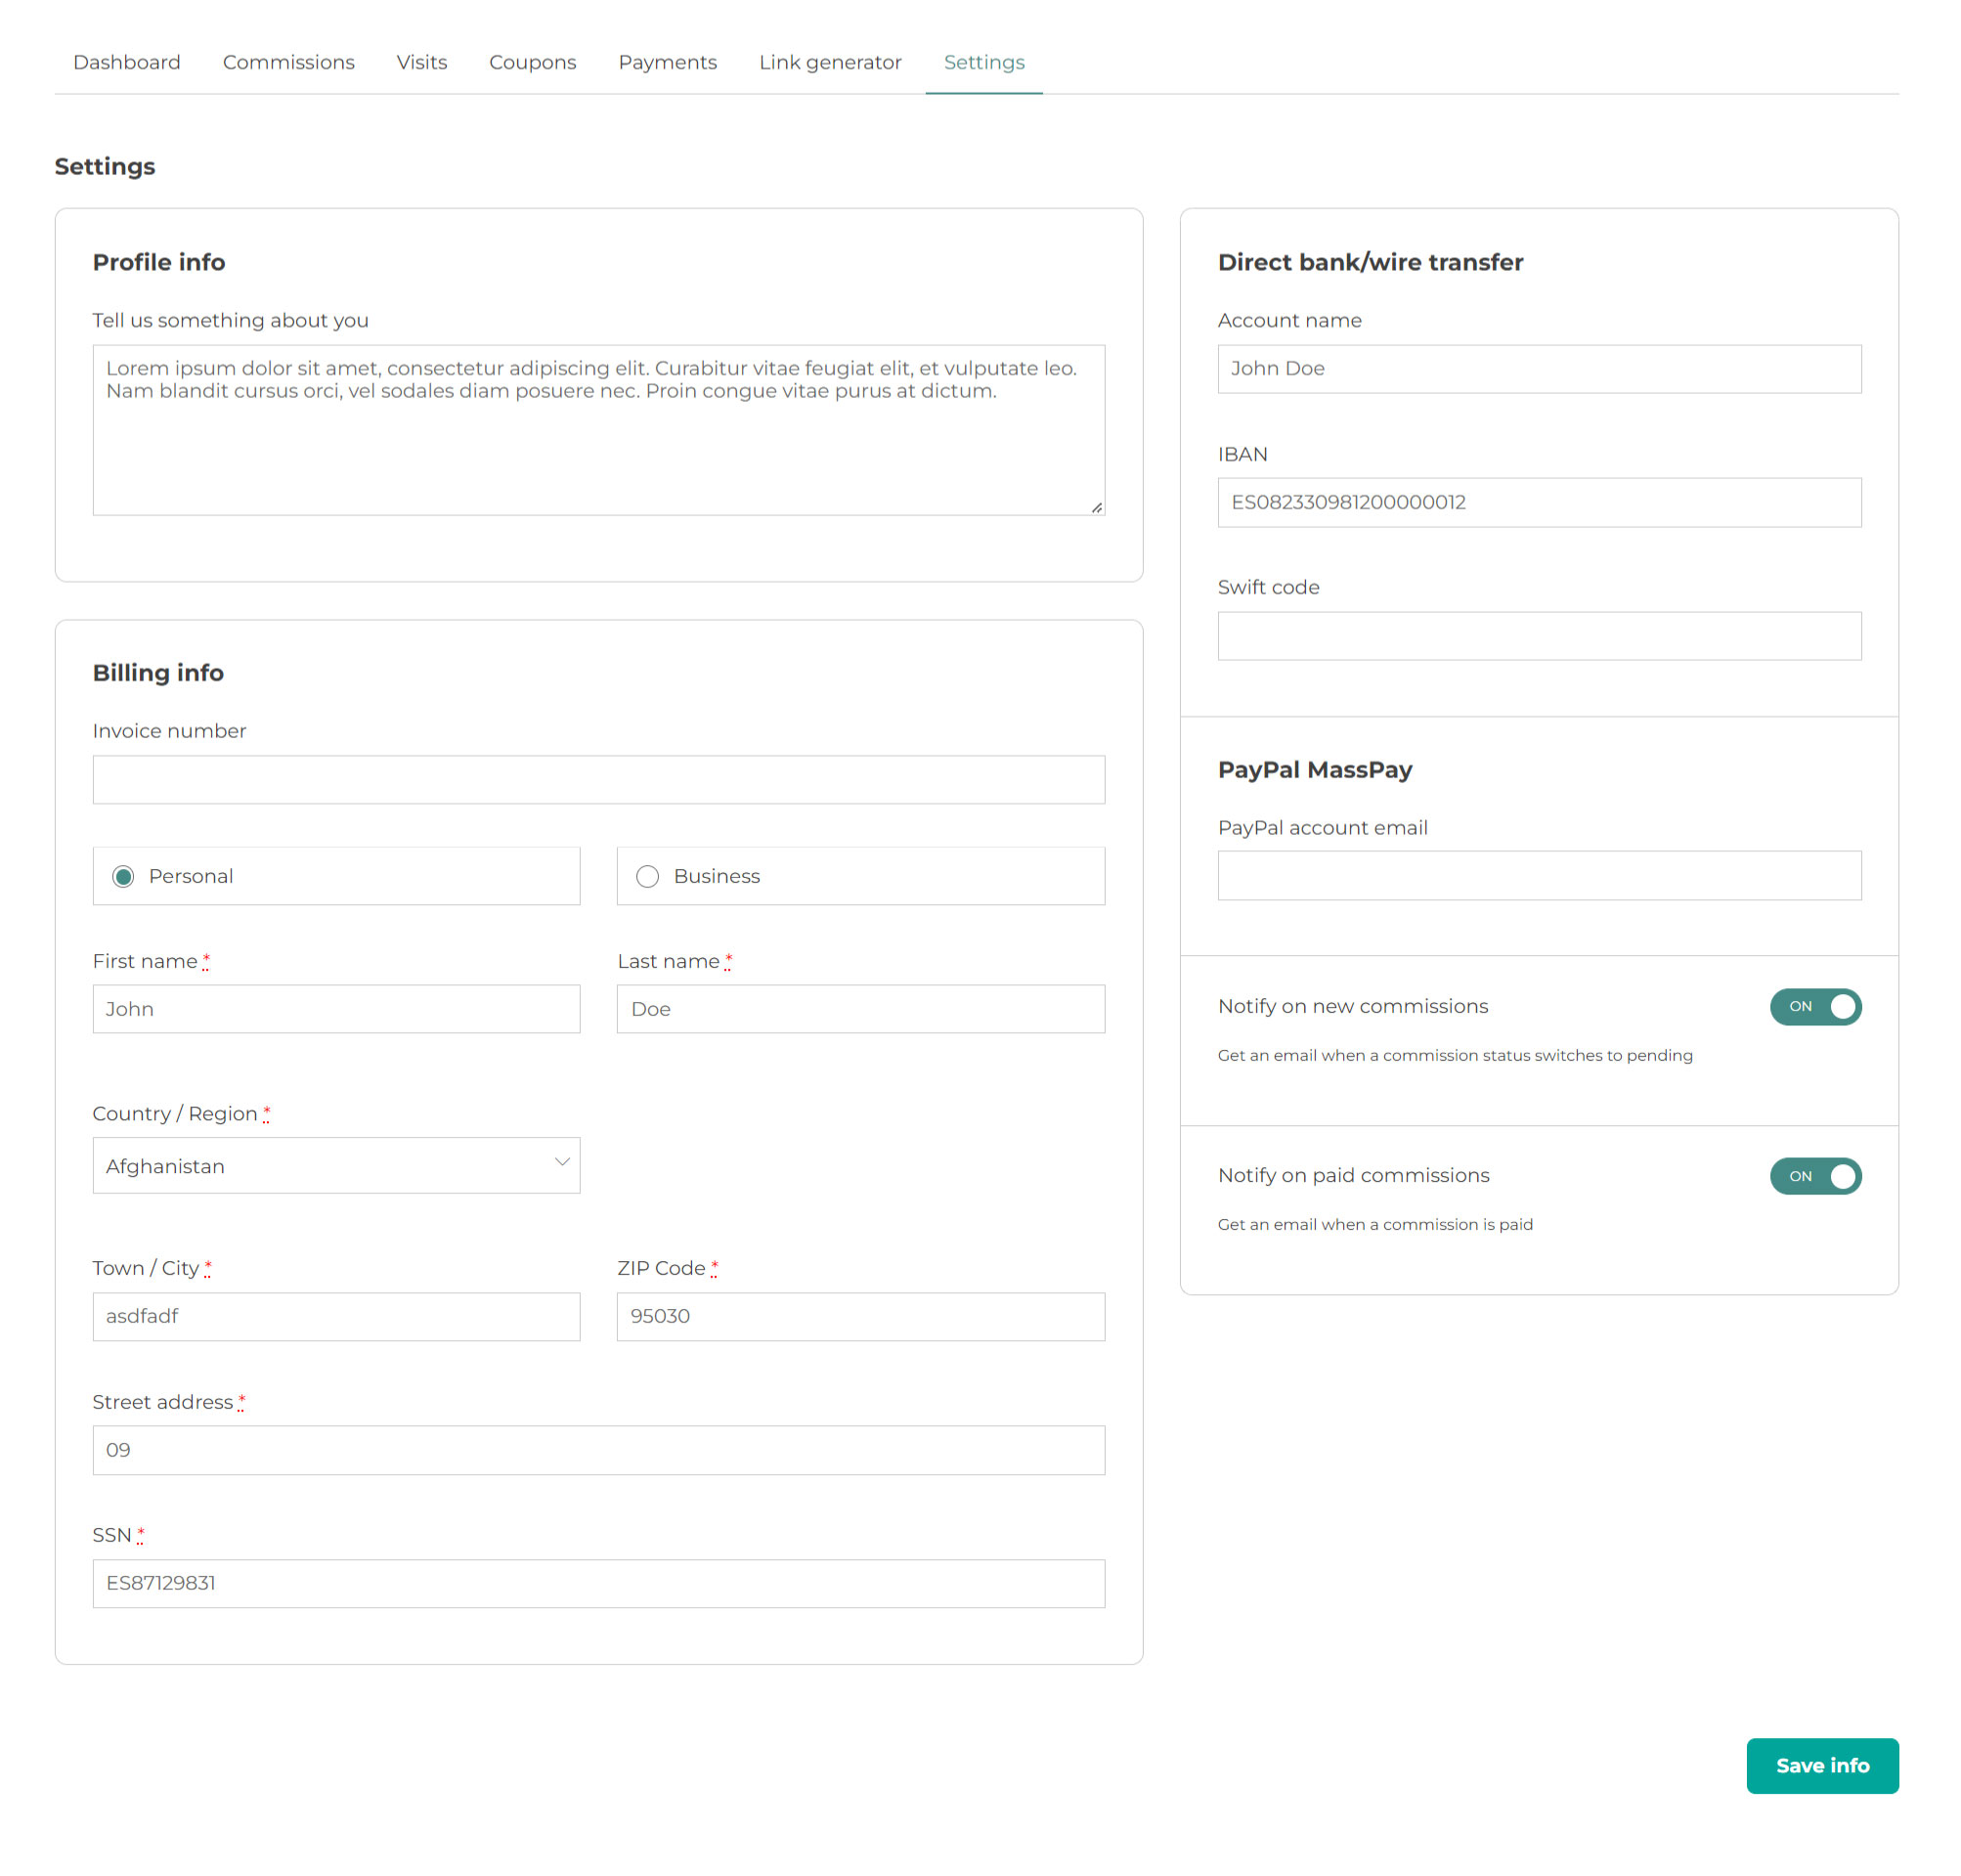Click the Save info button
This screenshot has height=1876, width=1961.
tap(1821, 1765)
